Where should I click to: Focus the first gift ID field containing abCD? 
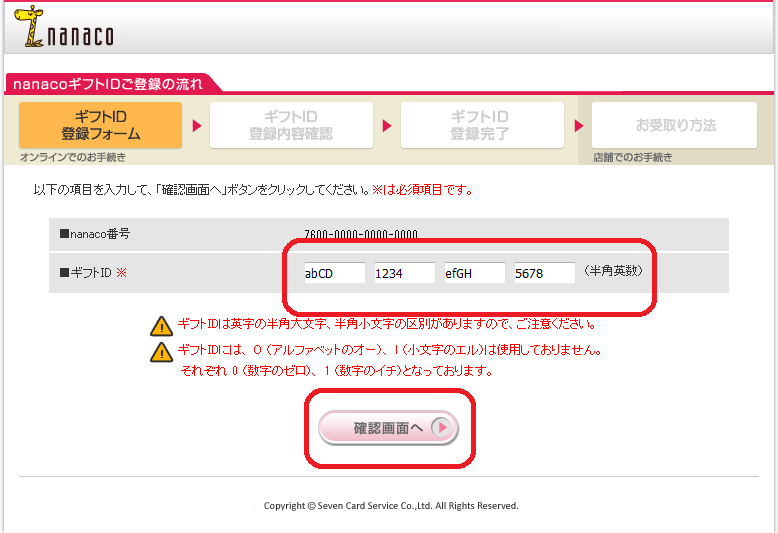334,273
